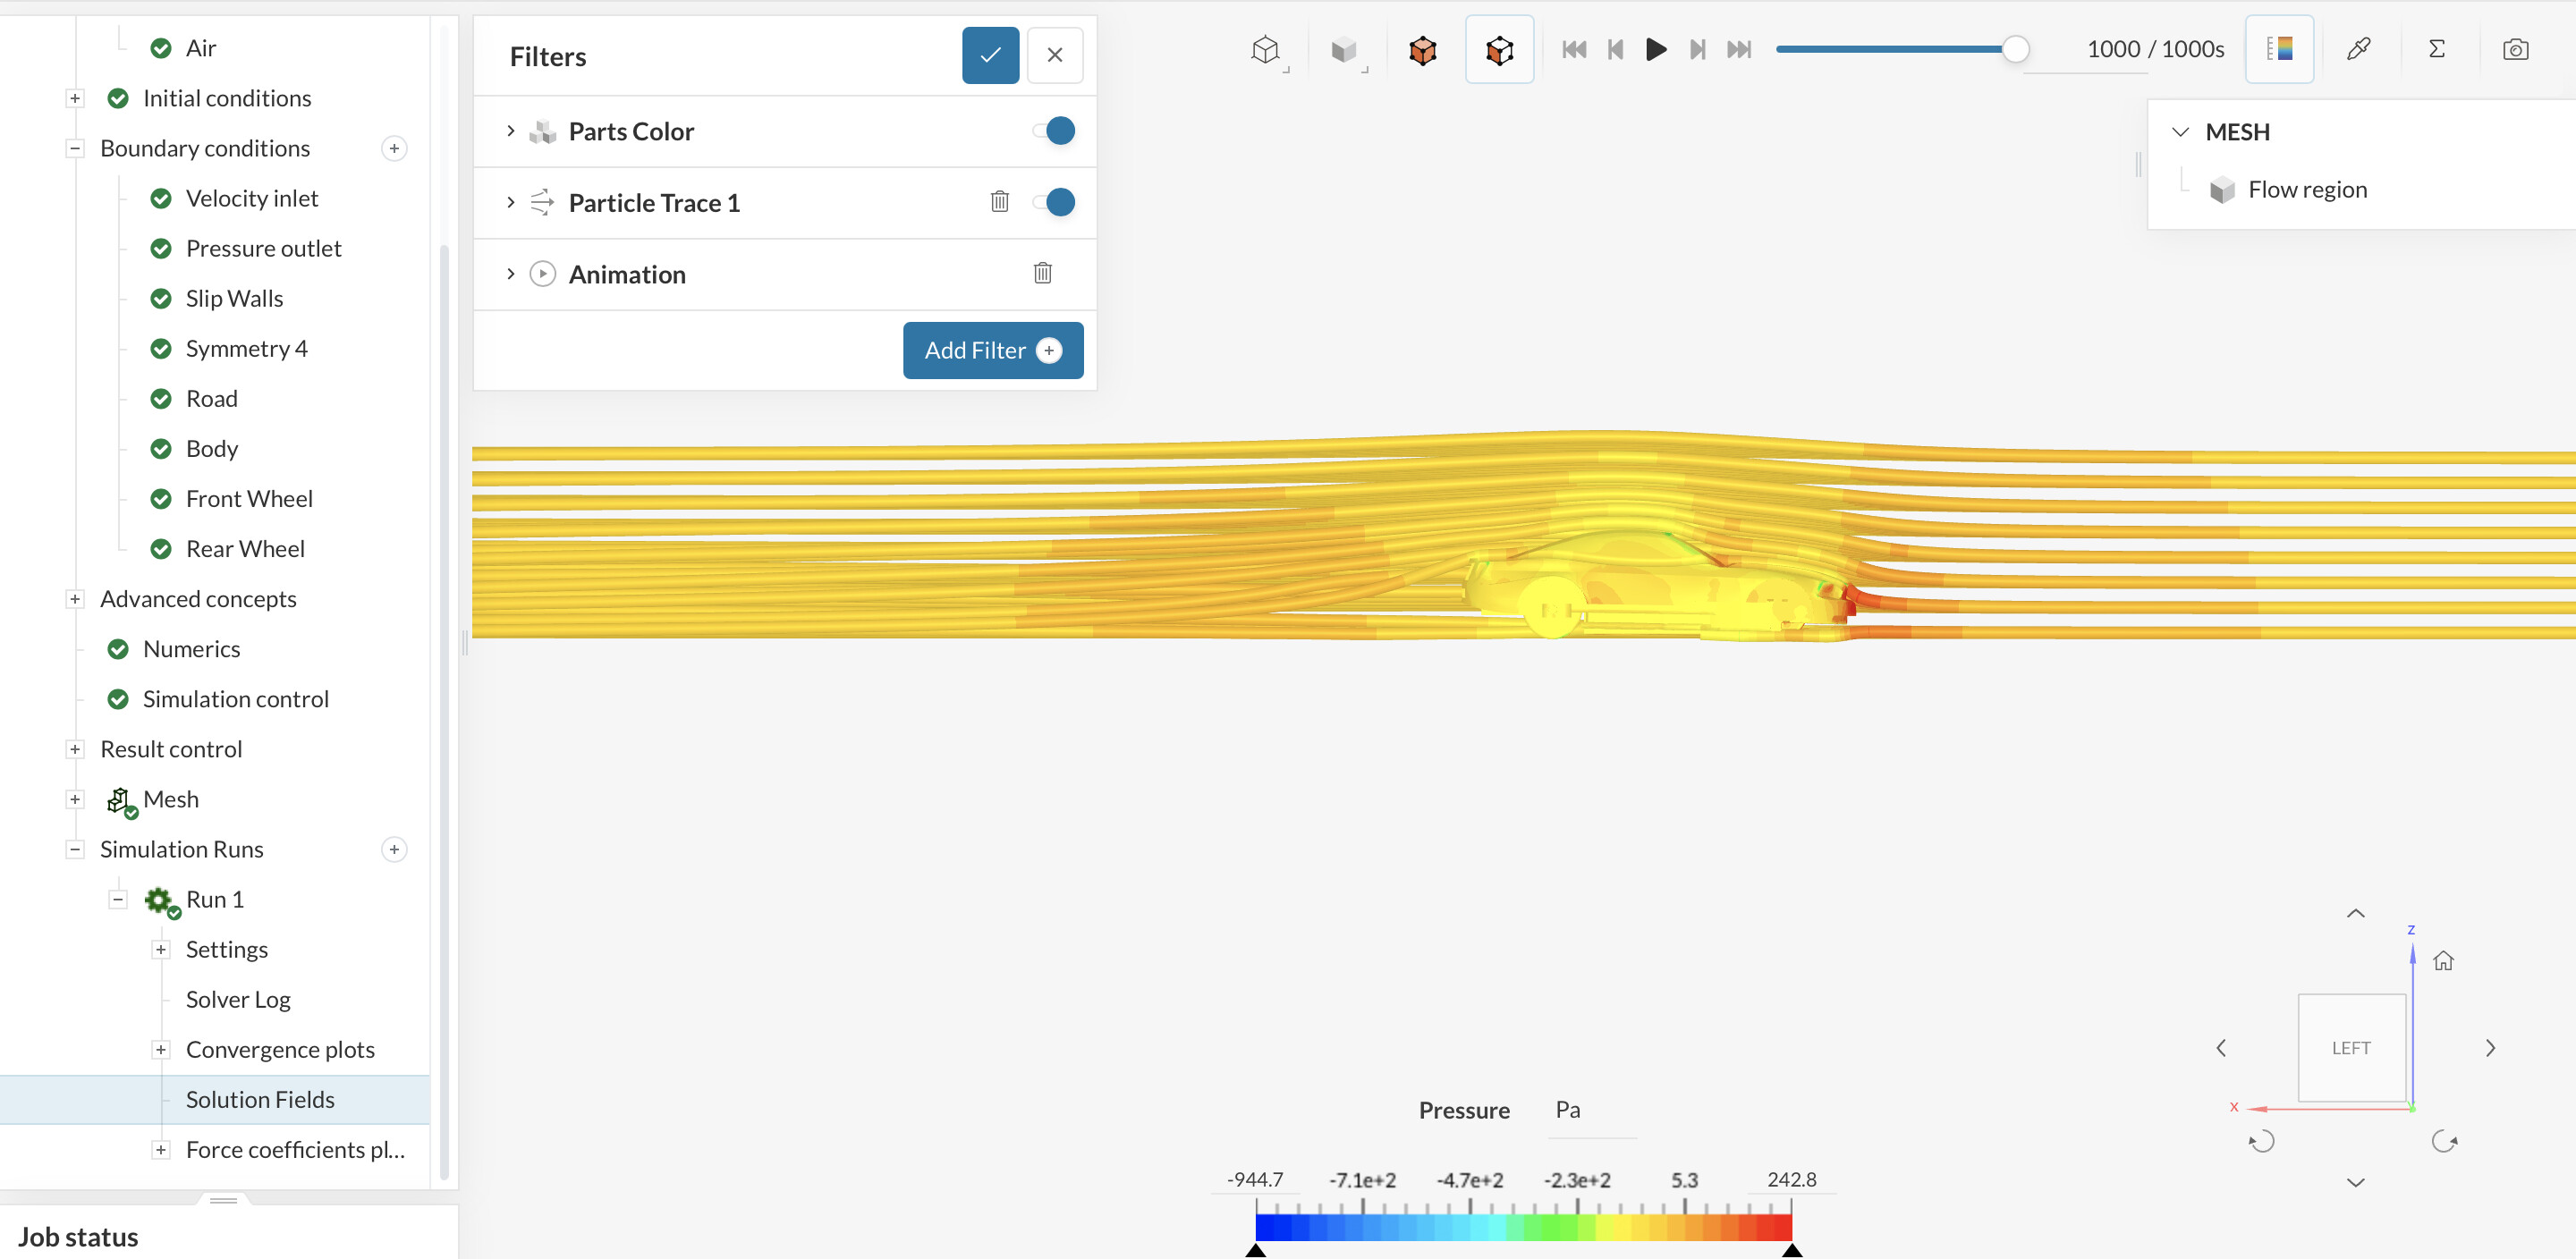
Task: Disable the Particle Trace 1 toggle
Action: pyautogui.click(x=1055, y=202)
